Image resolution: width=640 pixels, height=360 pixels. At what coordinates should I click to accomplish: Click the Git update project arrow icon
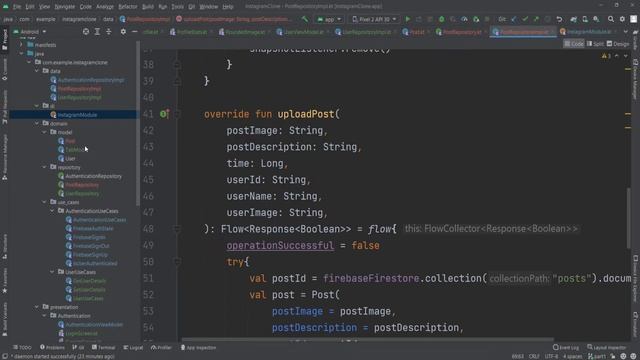[514, 19]
